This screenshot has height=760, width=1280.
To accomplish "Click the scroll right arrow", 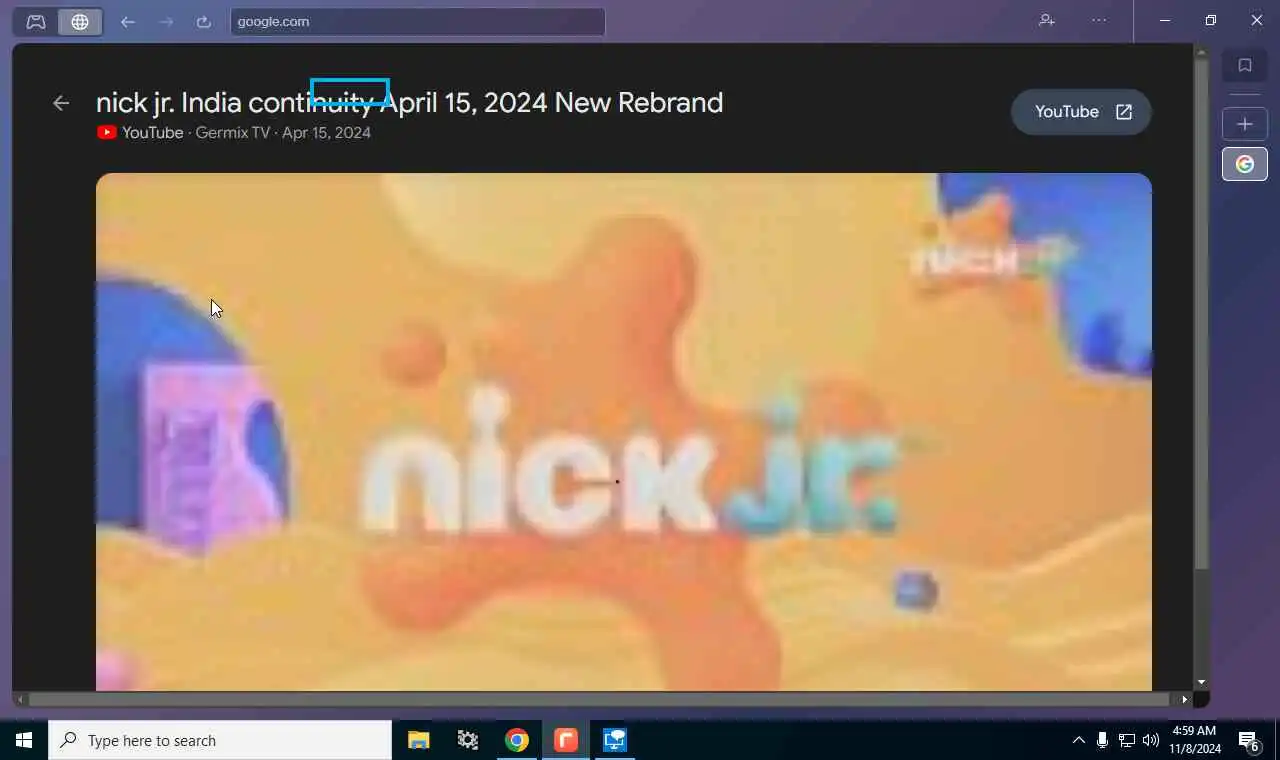I will click(1185, 699).
